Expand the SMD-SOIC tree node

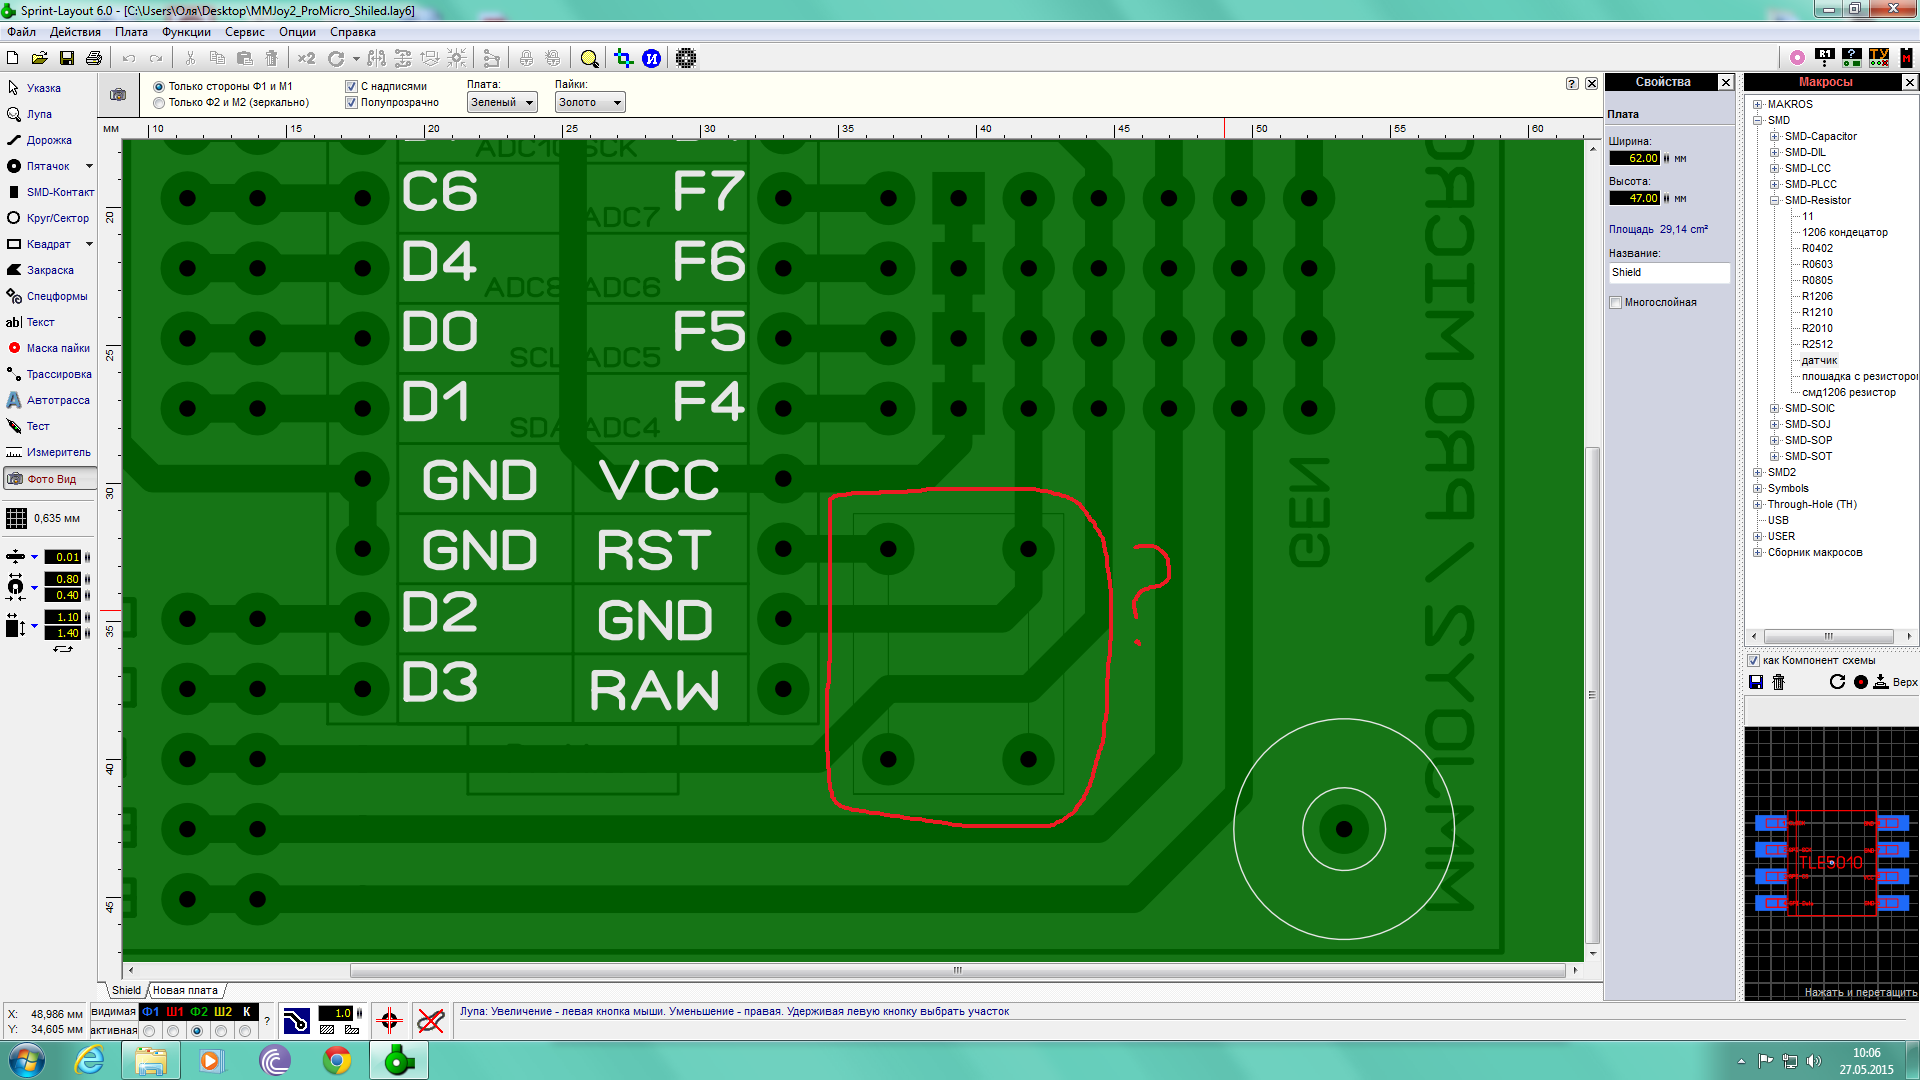coord(1775,408)
